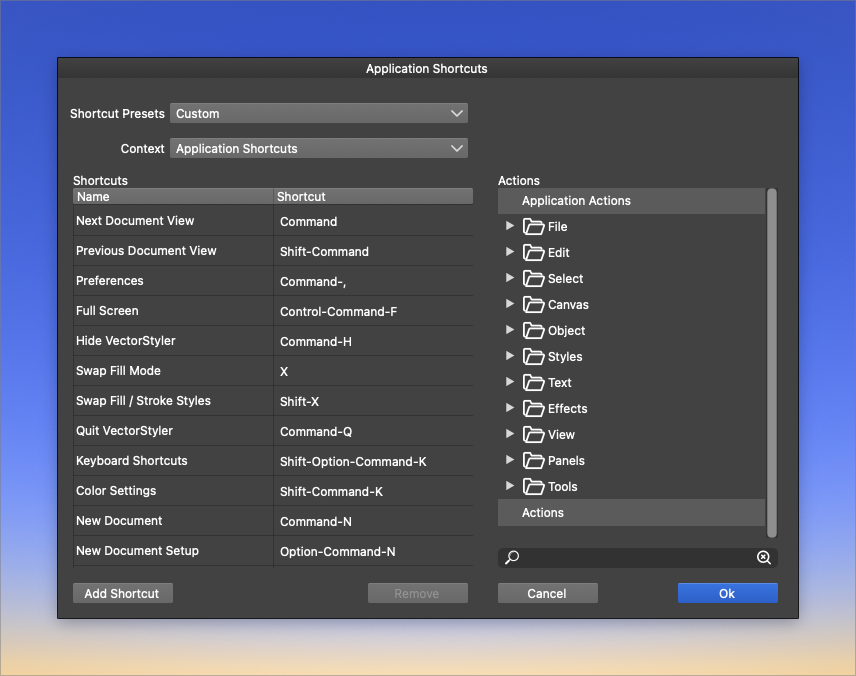856x676 pixels.
Task: Clear the search with the X icon
Action: tap(763, 558)
